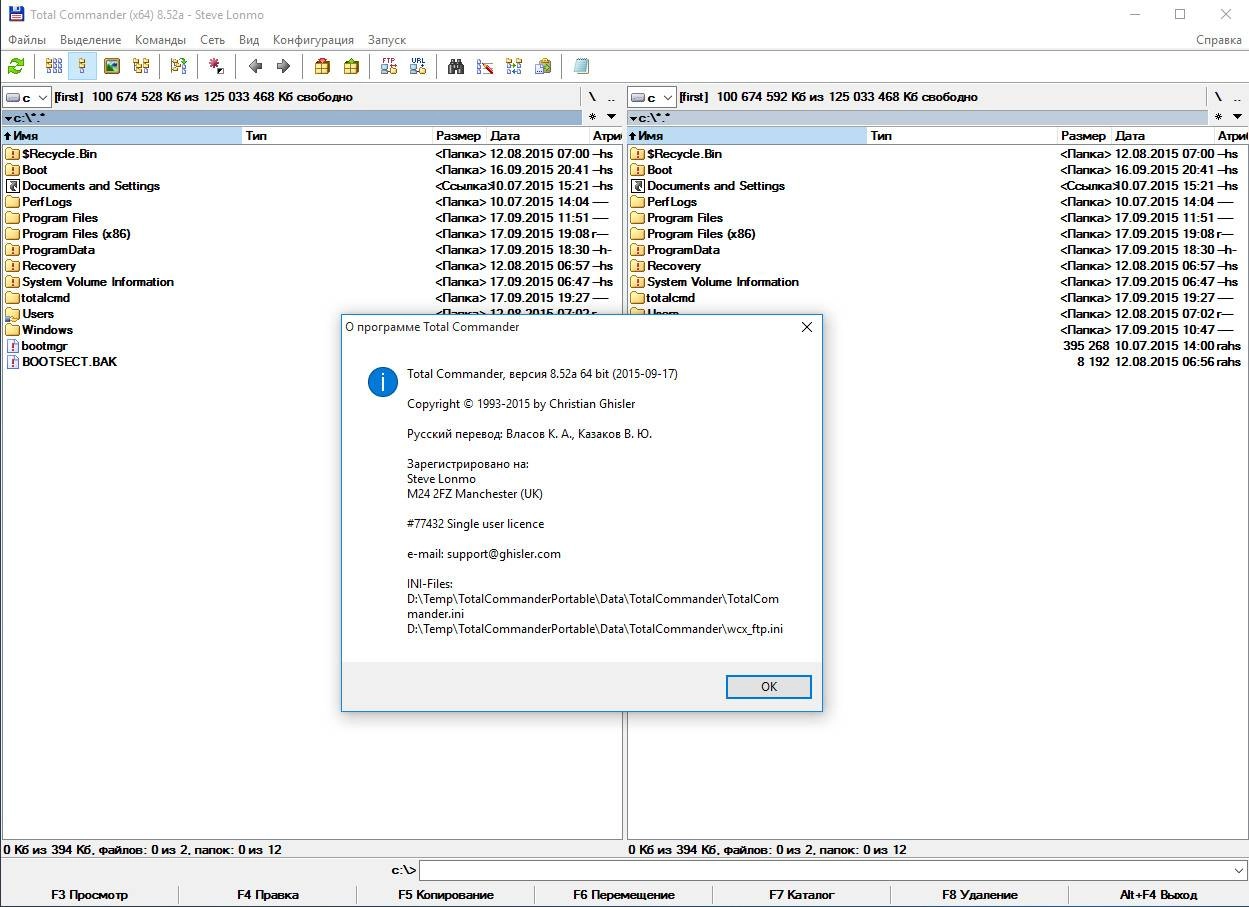Sort right panel by Дата column header

[x=1162, y=136]
